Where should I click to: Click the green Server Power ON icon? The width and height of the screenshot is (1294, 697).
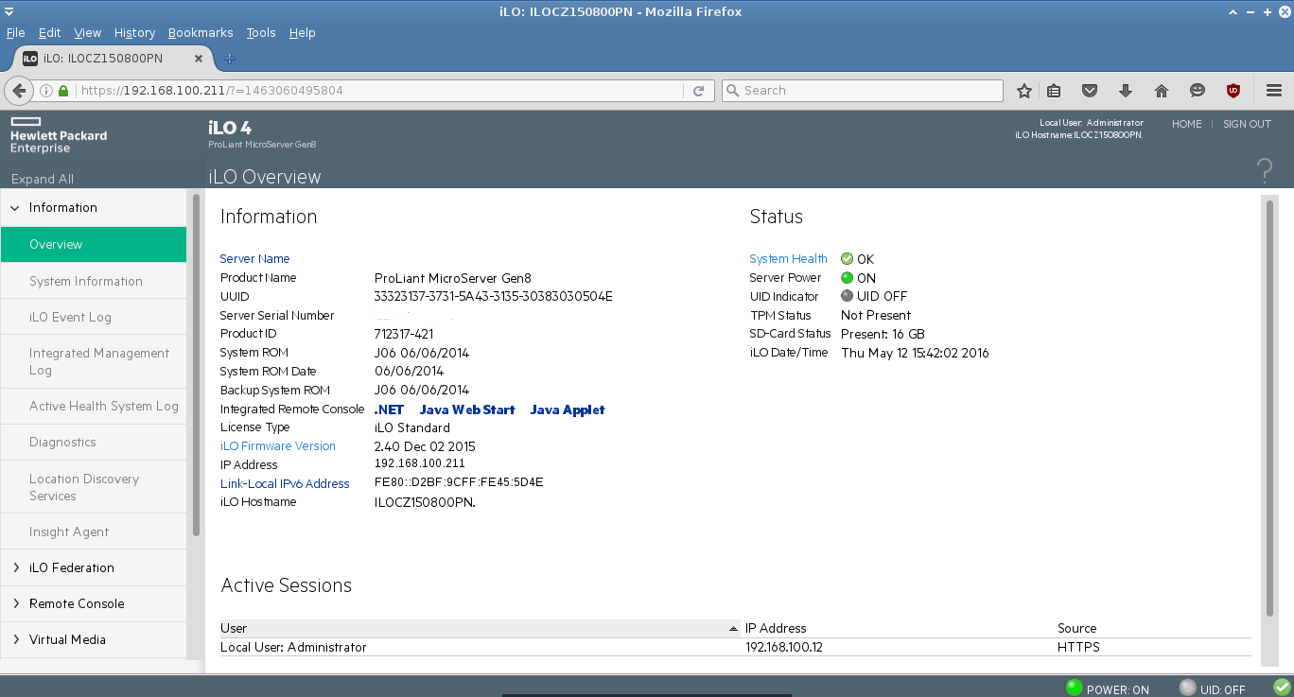[847, 277]
